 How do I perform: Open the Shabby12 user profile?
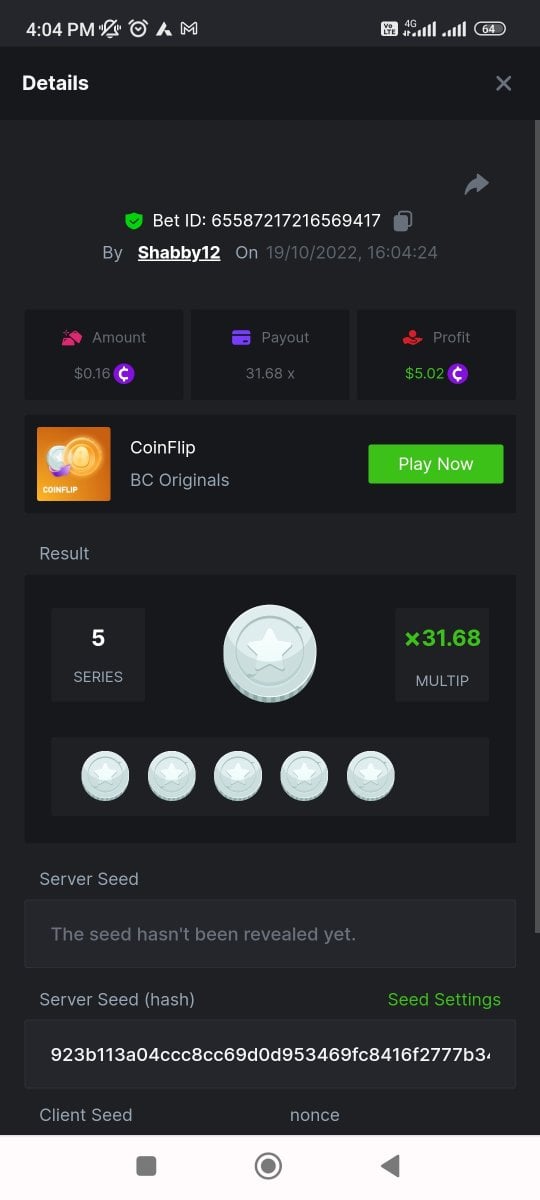click(x=179, y=252)
